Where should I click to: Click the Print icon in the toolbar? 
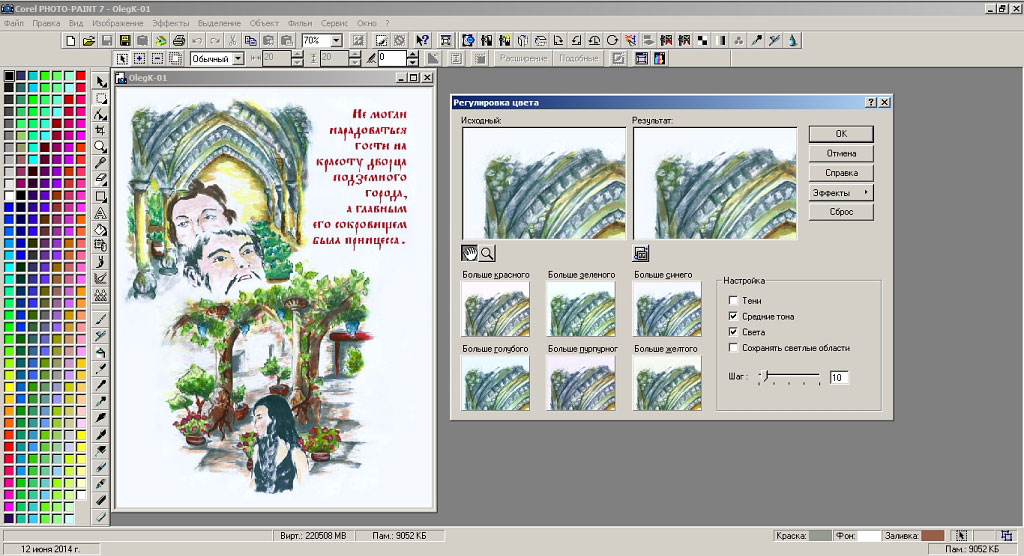[178, 41]
